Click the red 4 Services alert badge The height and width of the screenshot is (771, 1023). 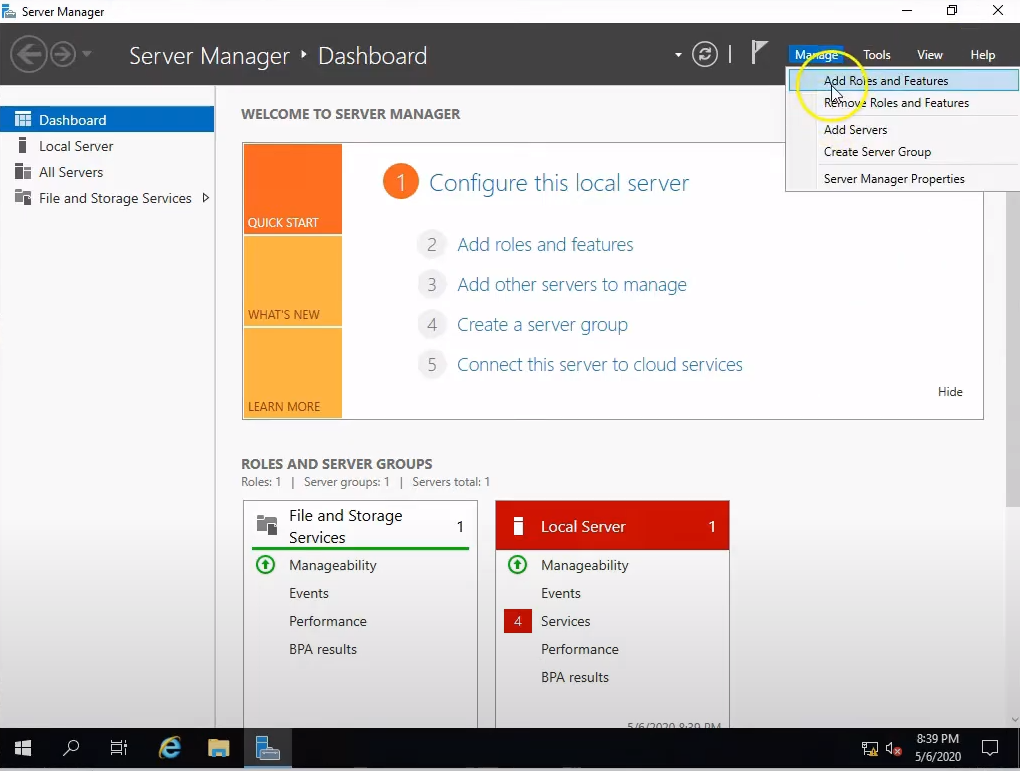(x=517, y=621)
